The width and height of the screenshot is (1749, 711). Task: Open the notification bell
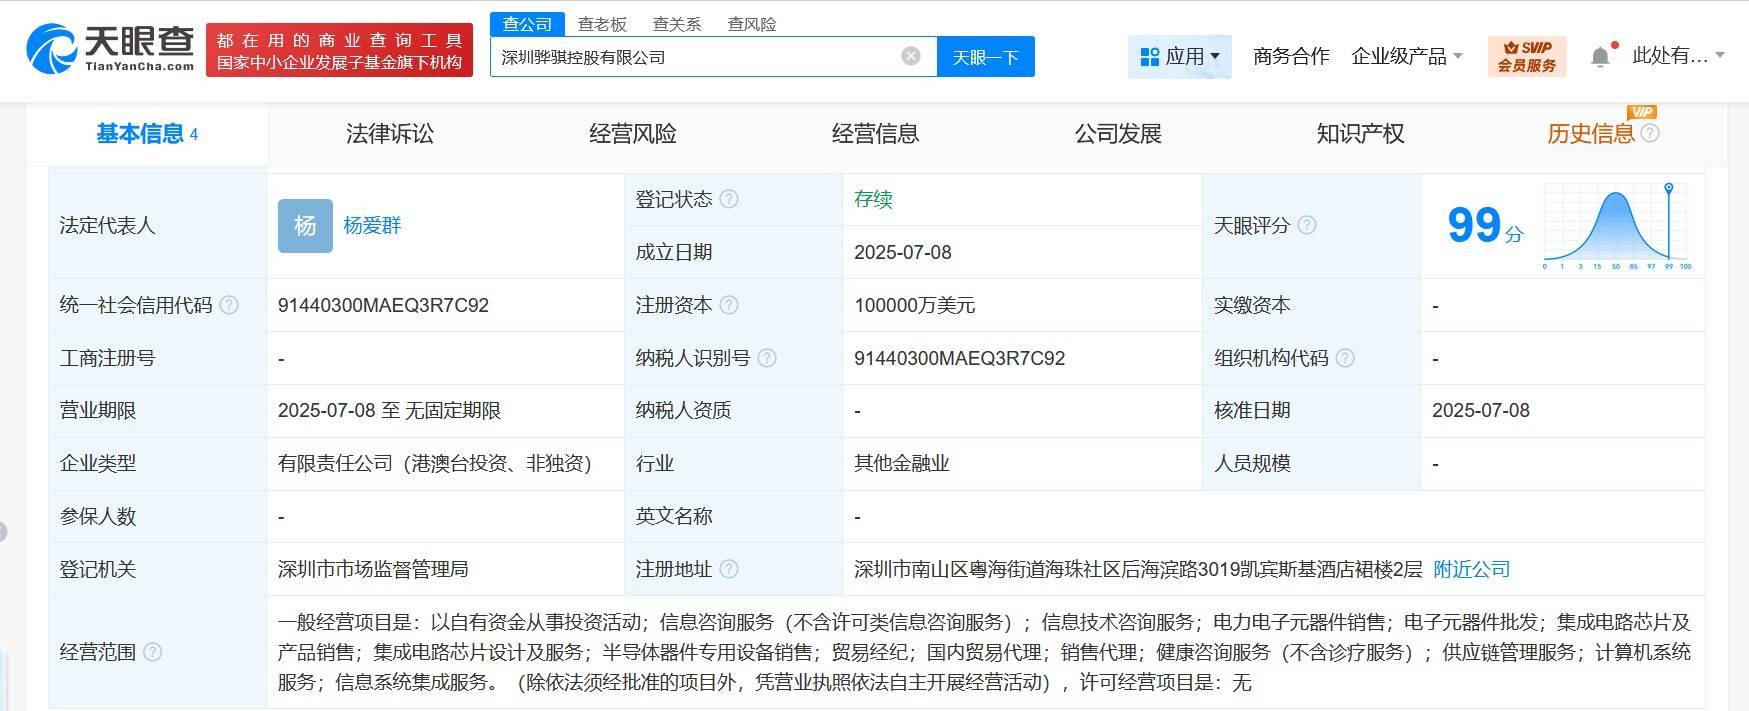pos(1600,57)
